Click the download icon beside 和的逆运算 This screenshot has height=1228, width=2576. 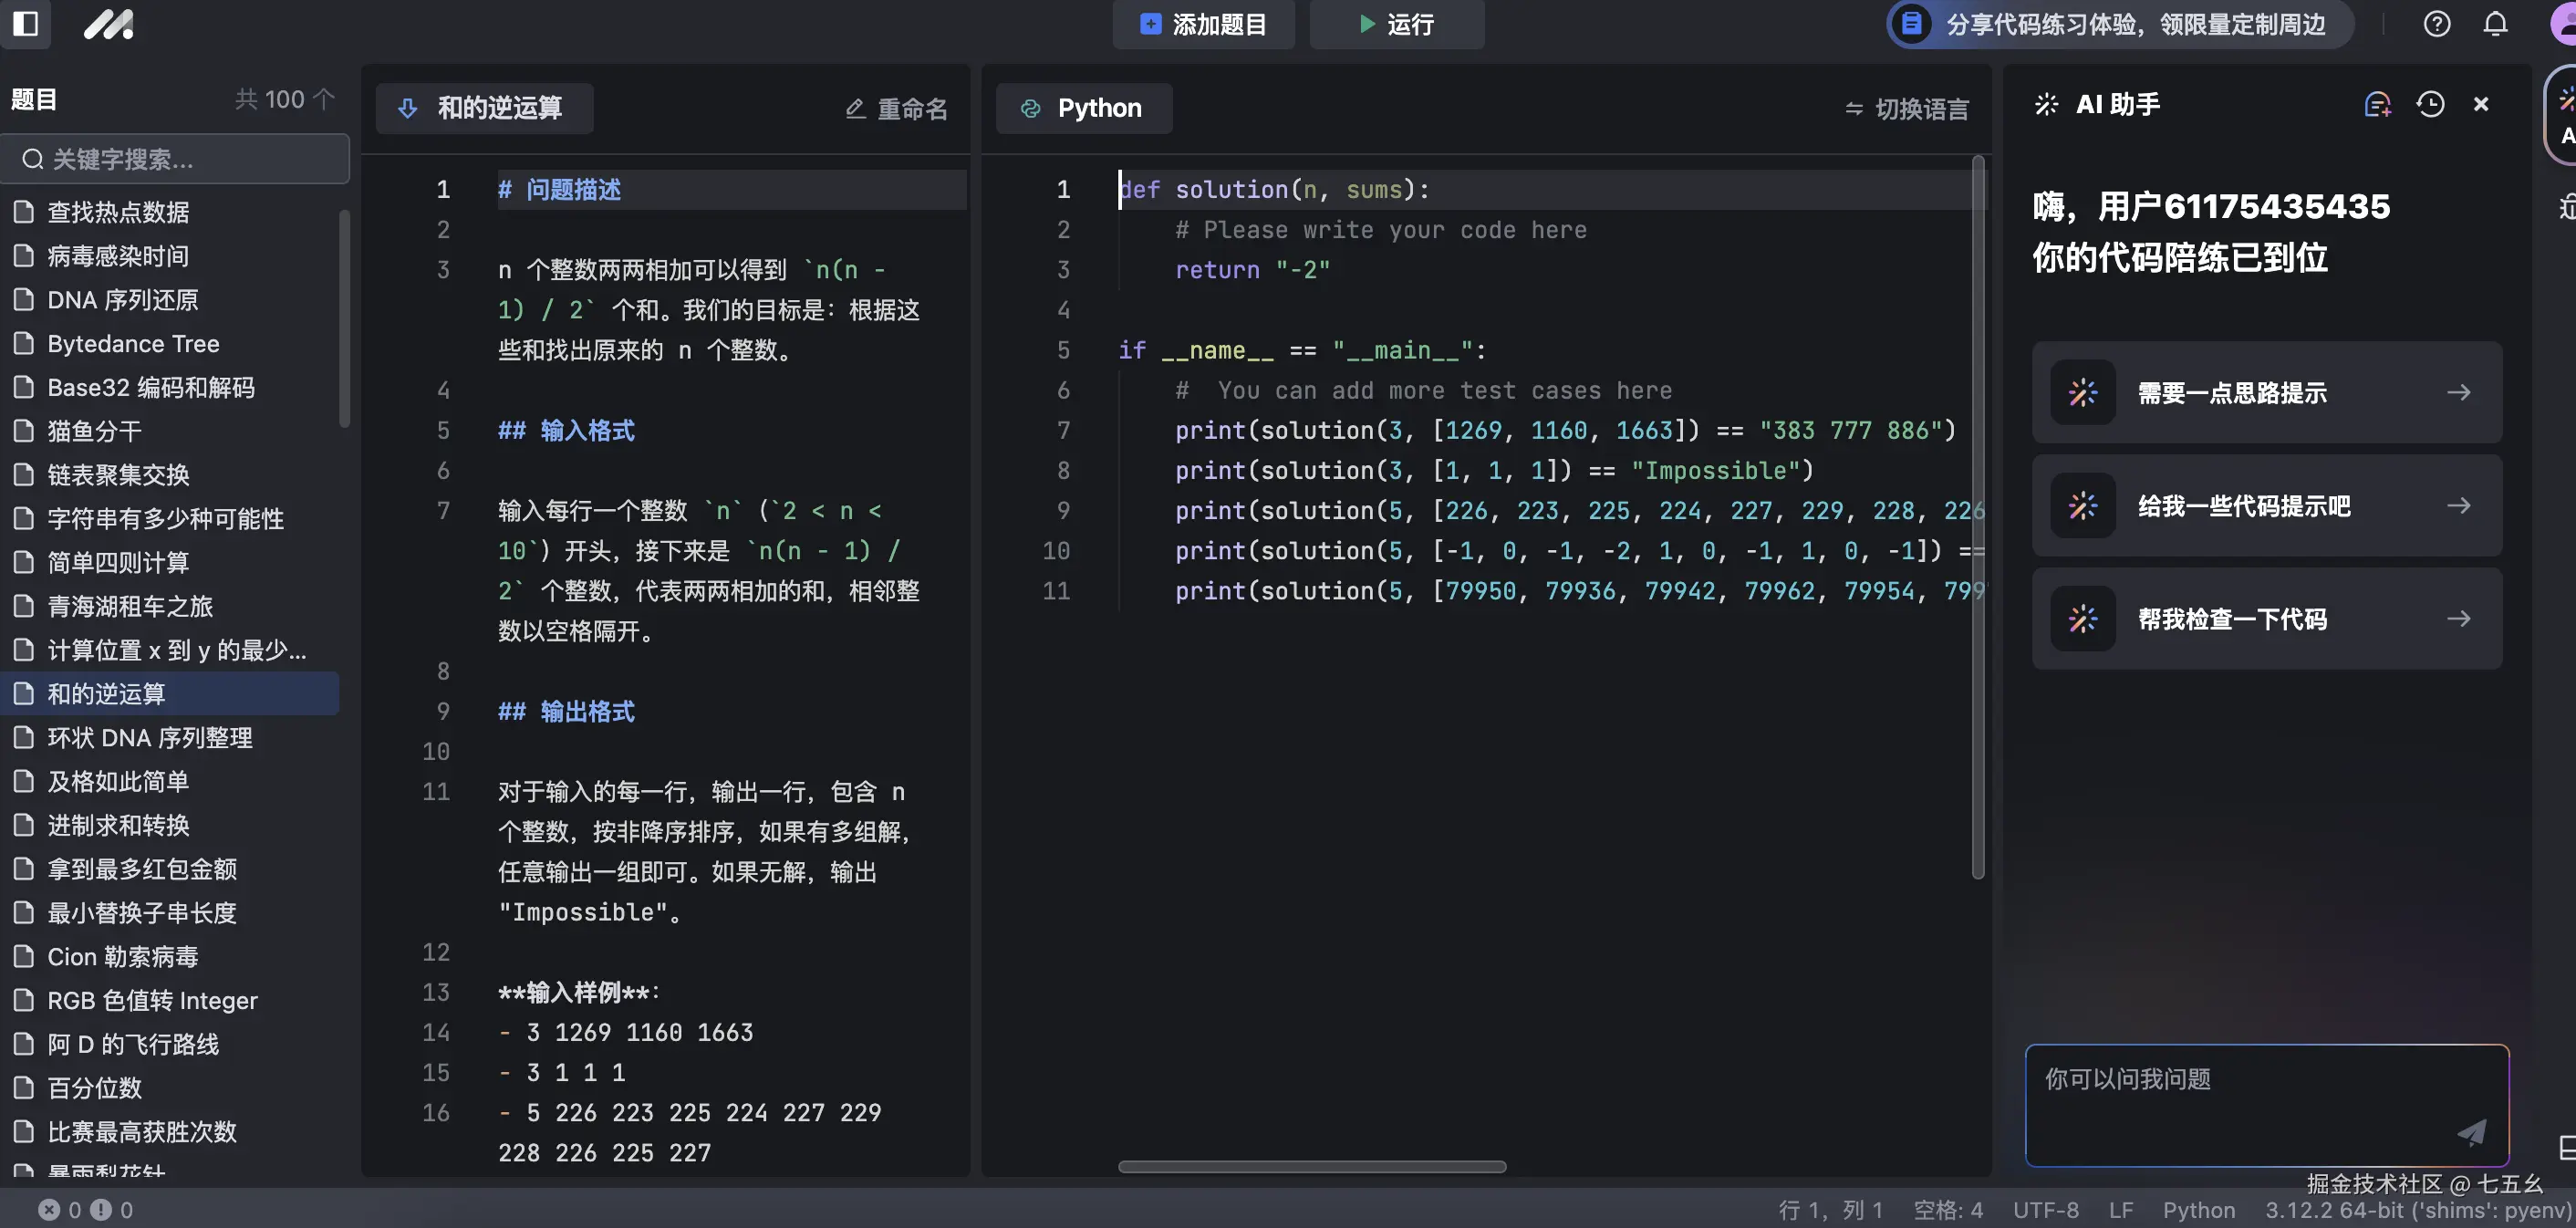coord(408,108)
